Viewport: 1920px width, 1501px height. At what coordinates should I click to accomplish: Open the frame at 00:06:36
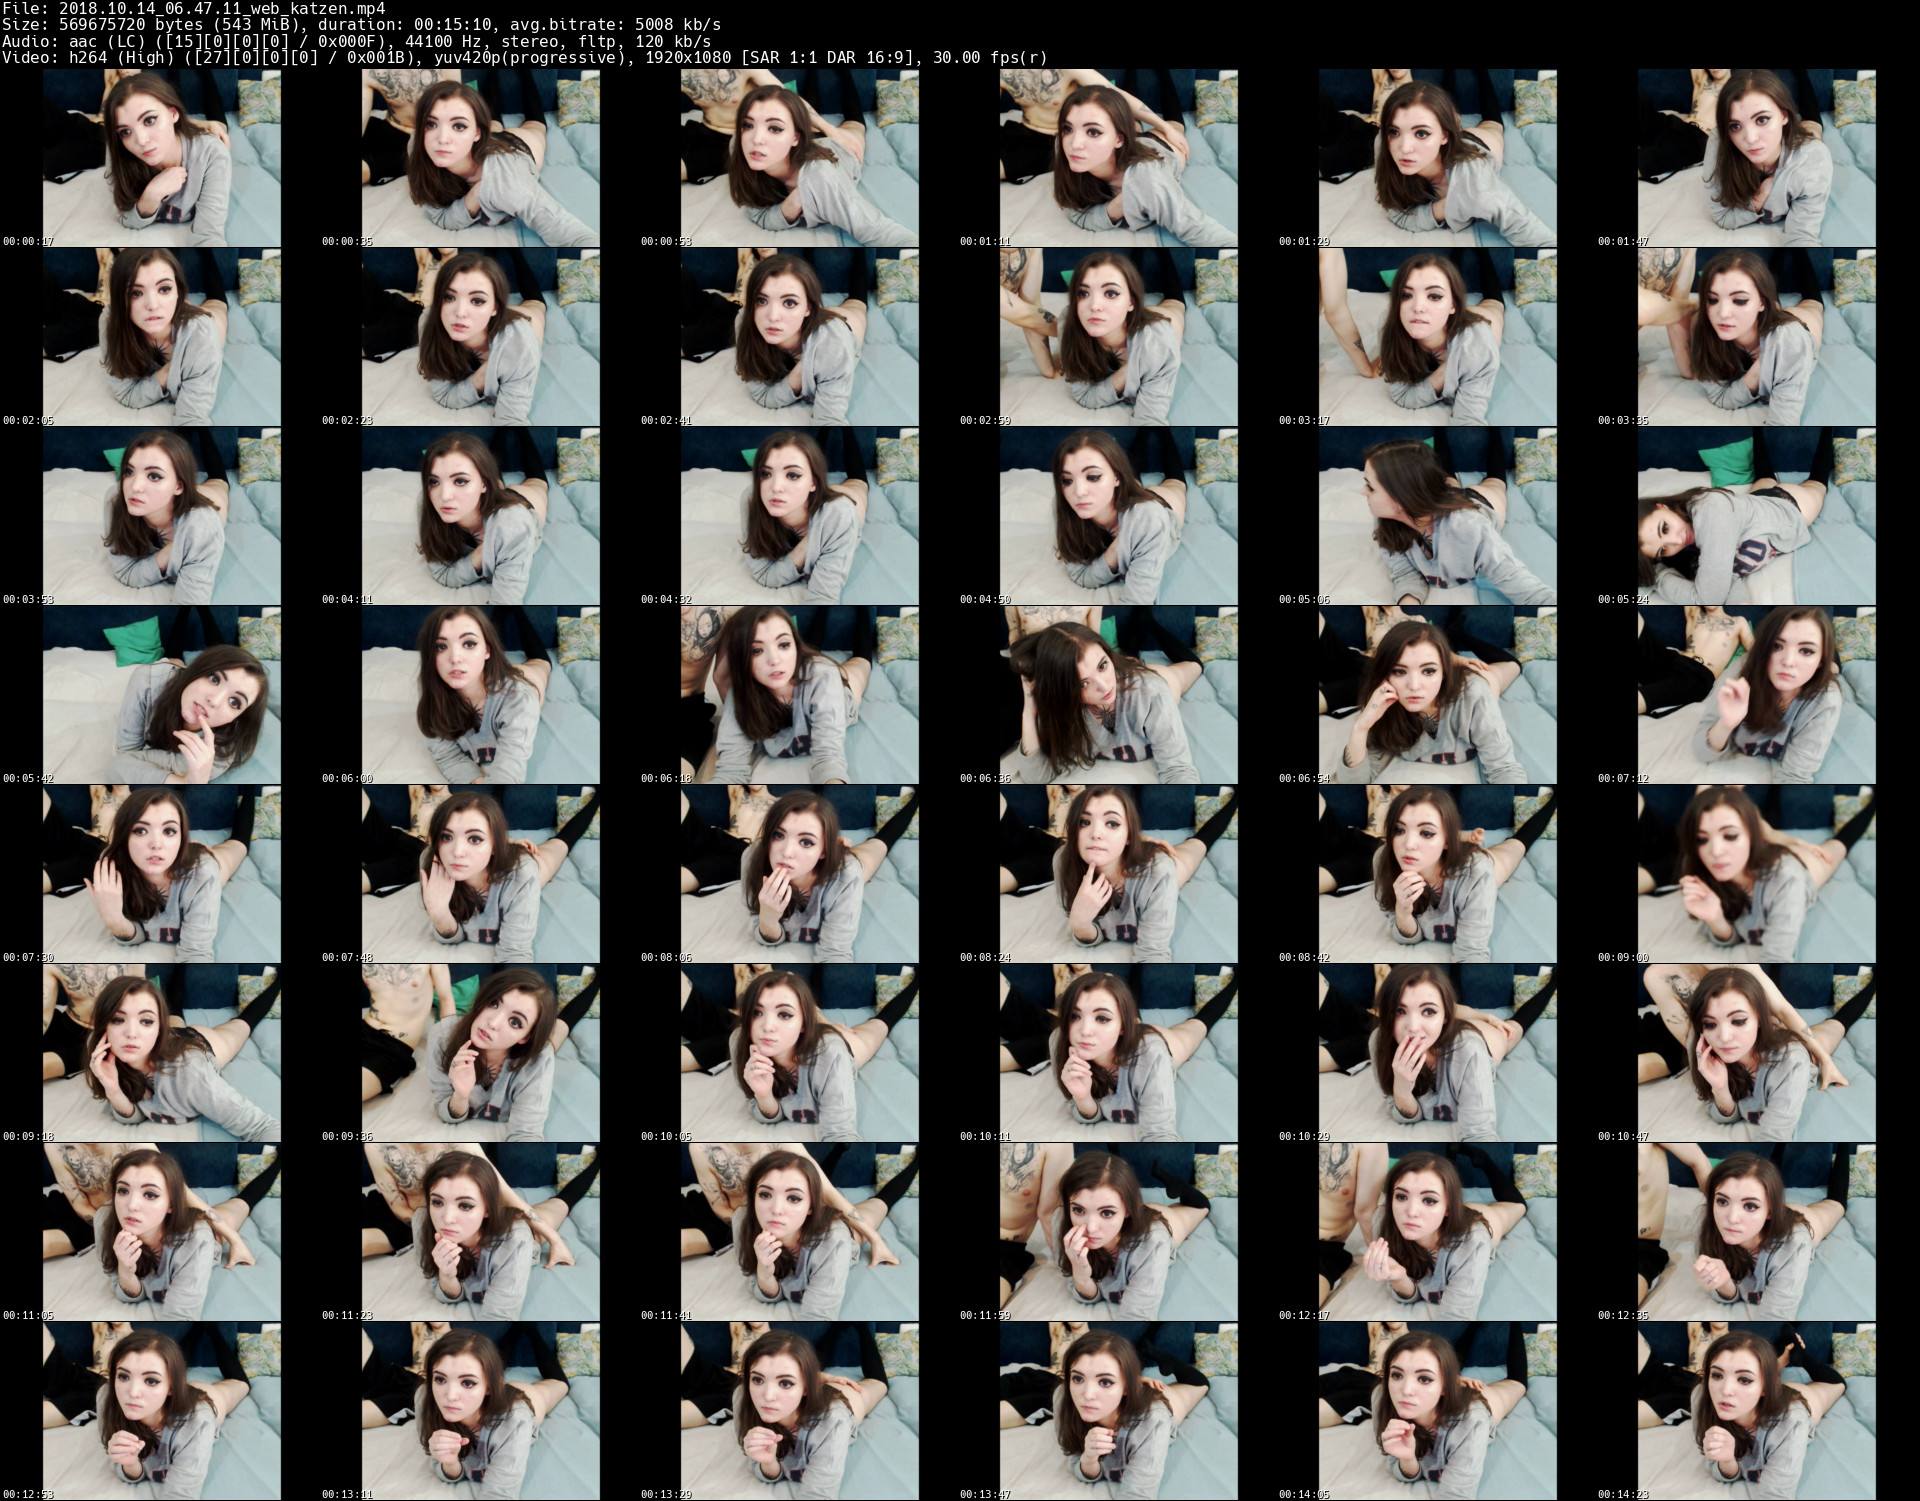1118,695
